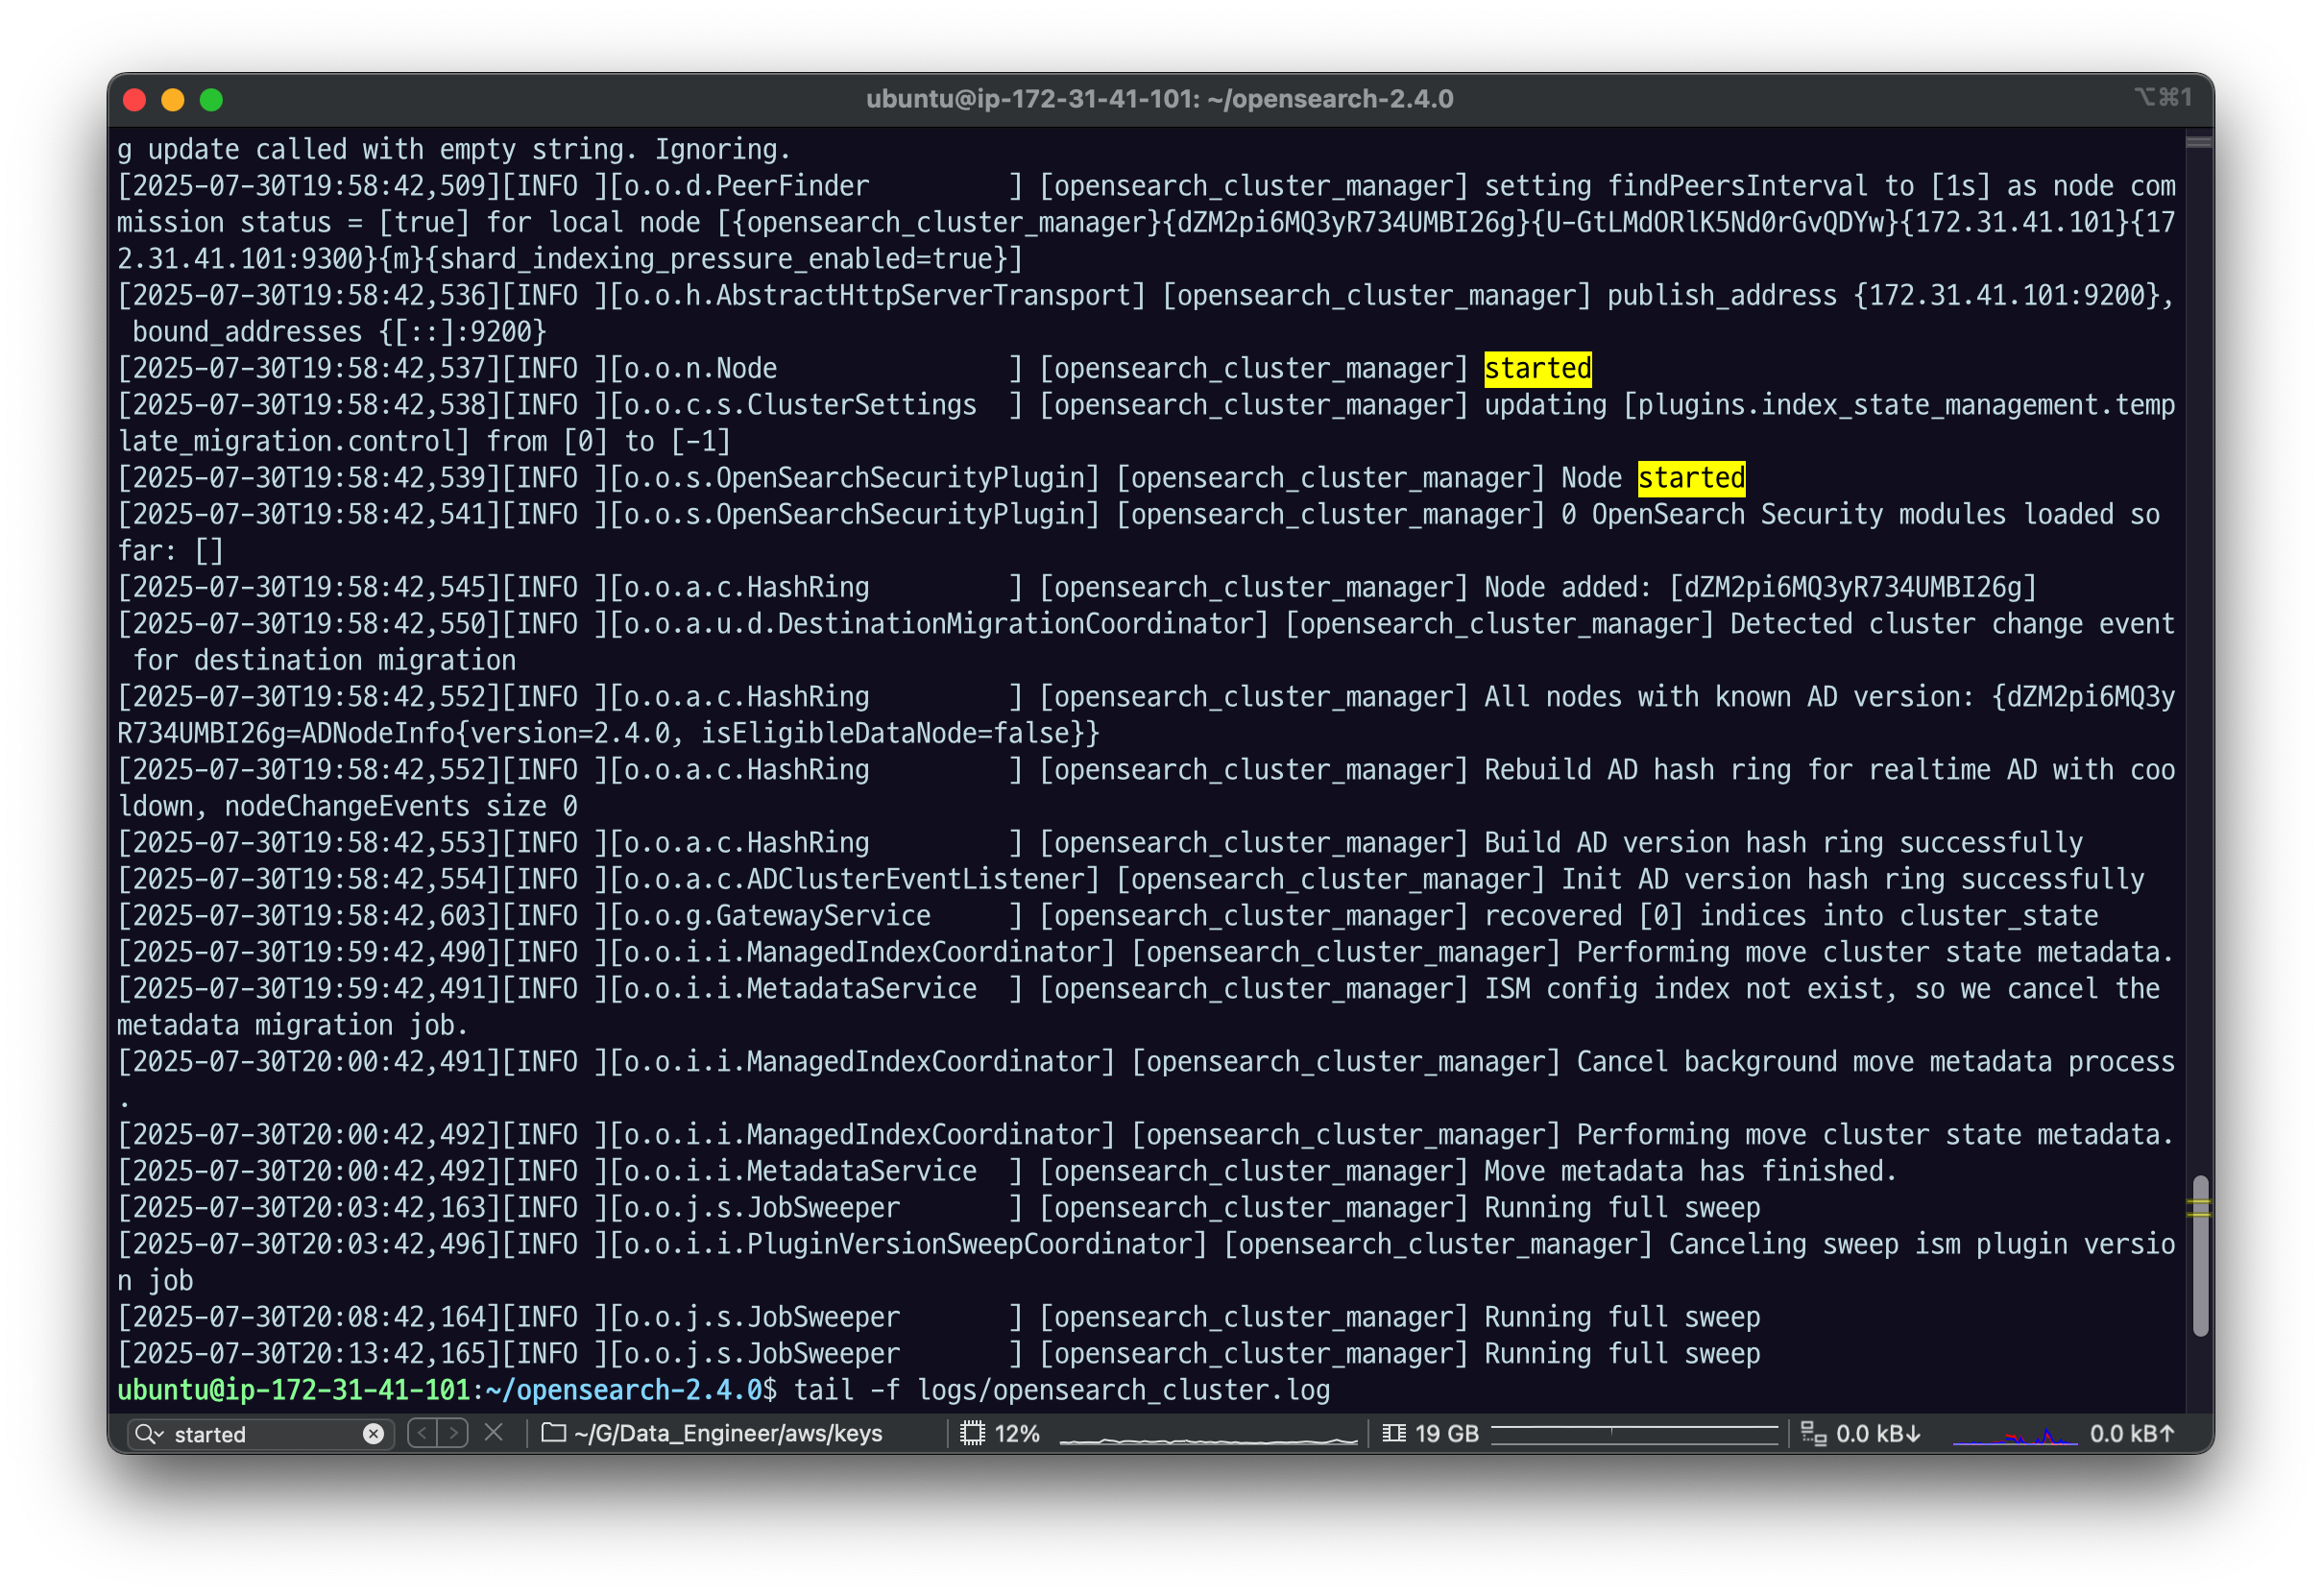Click the network activity graph
2322x1596 pixels.
coord(2015,1436)
